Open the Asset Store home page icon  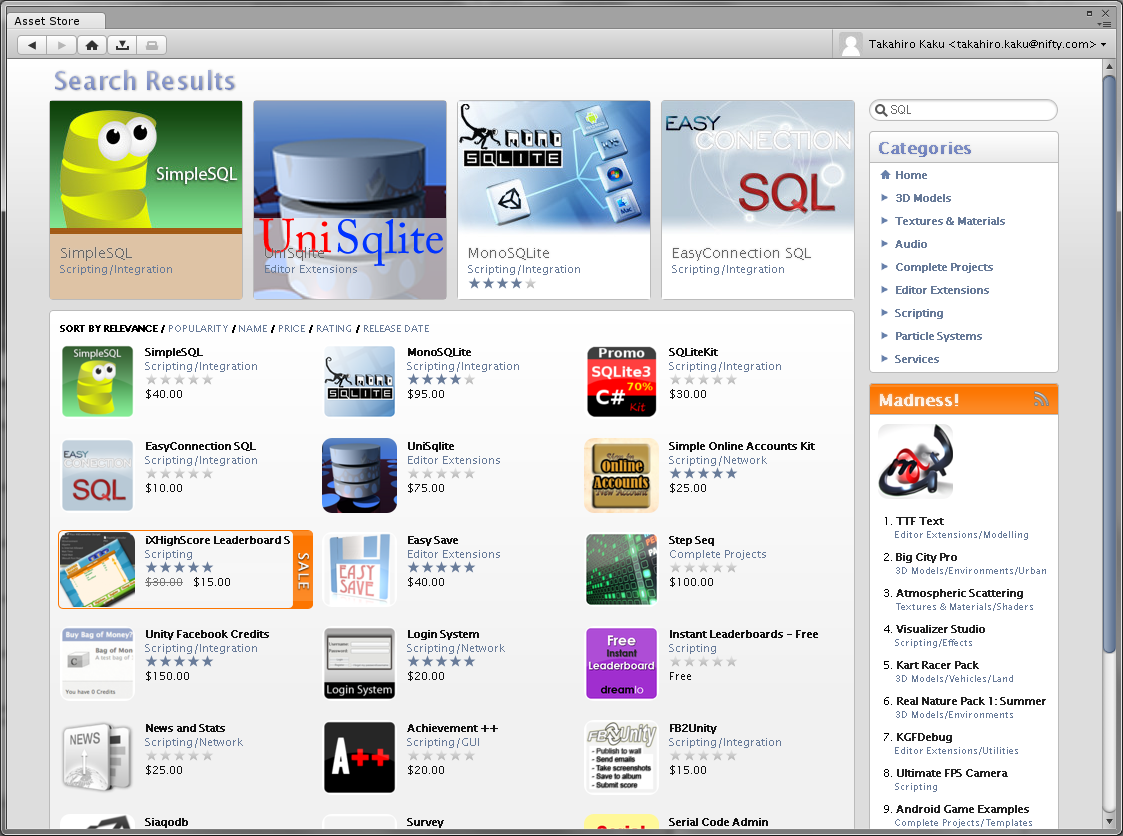pyautogui.click(x=92, y=45)
